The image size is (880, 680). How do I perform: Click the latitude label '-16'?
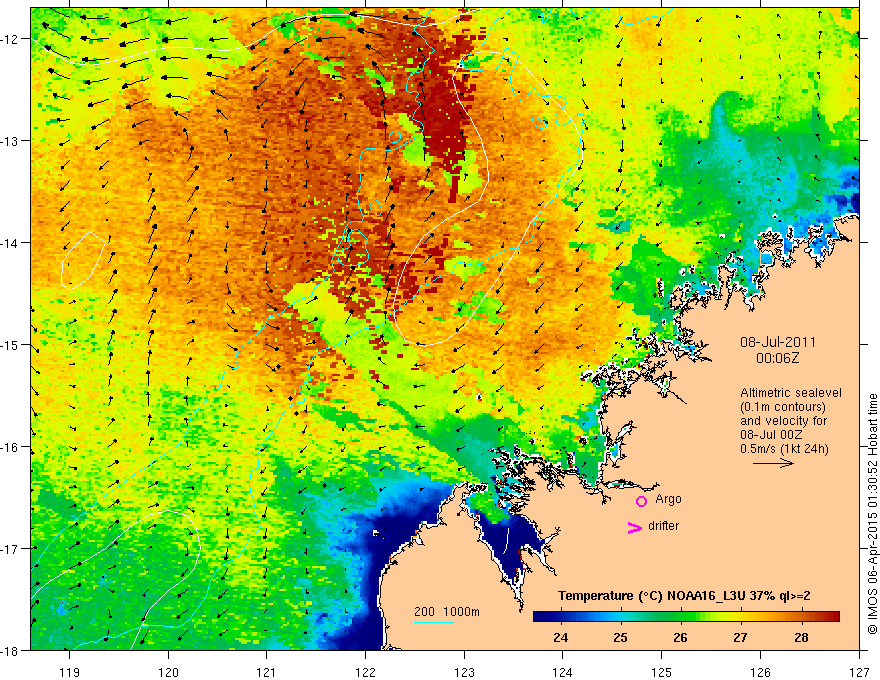[10, 447]
